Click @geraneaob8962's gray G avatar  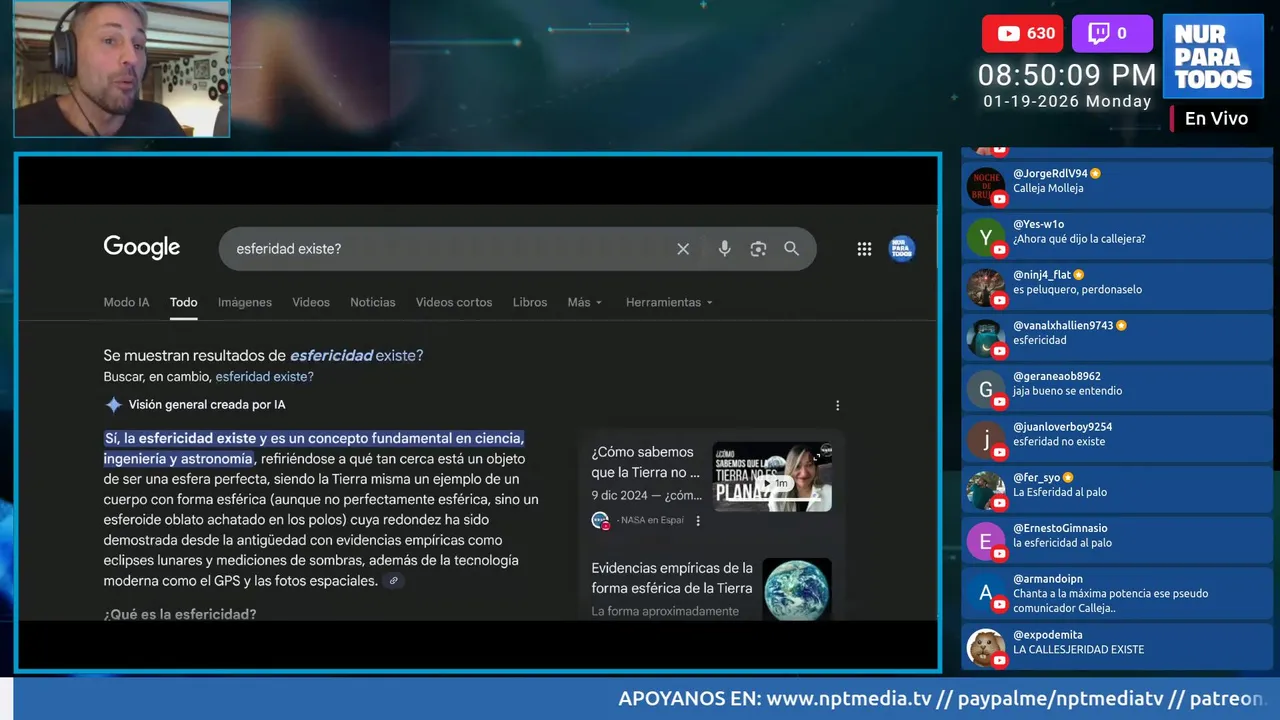986,389
